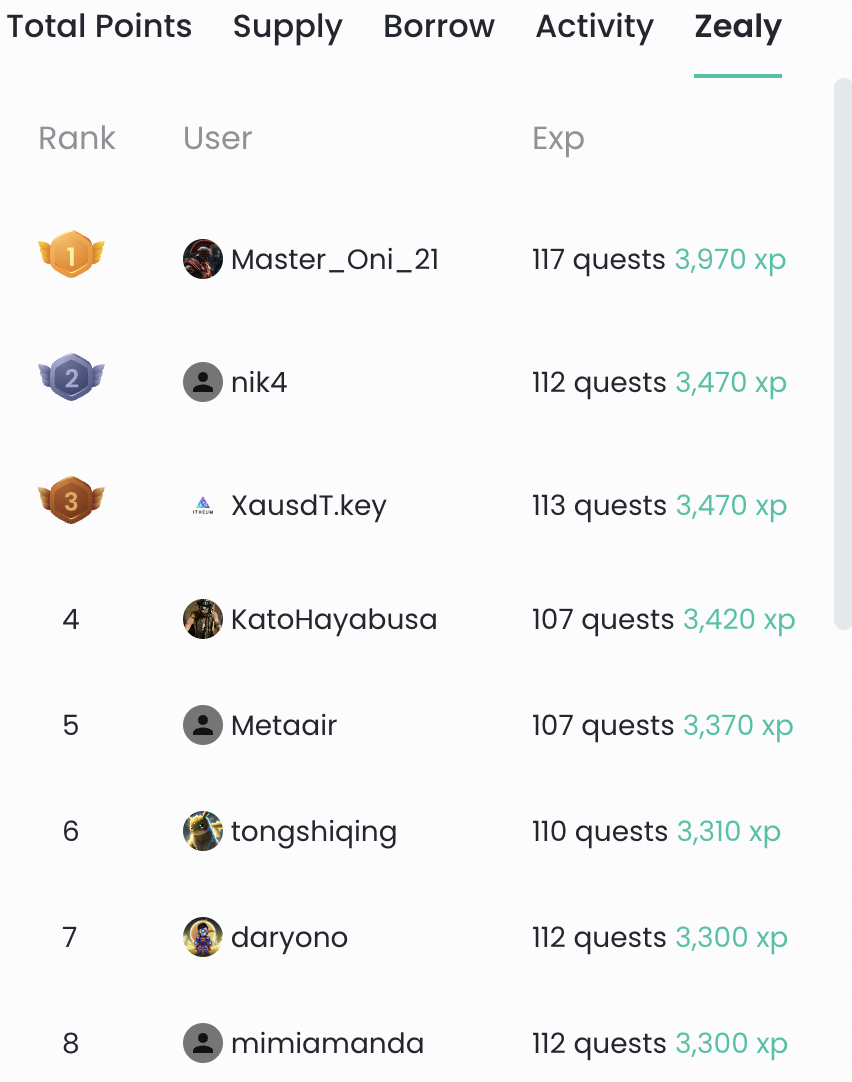Click the gold rank 1 medal badge

click(71, 254)
